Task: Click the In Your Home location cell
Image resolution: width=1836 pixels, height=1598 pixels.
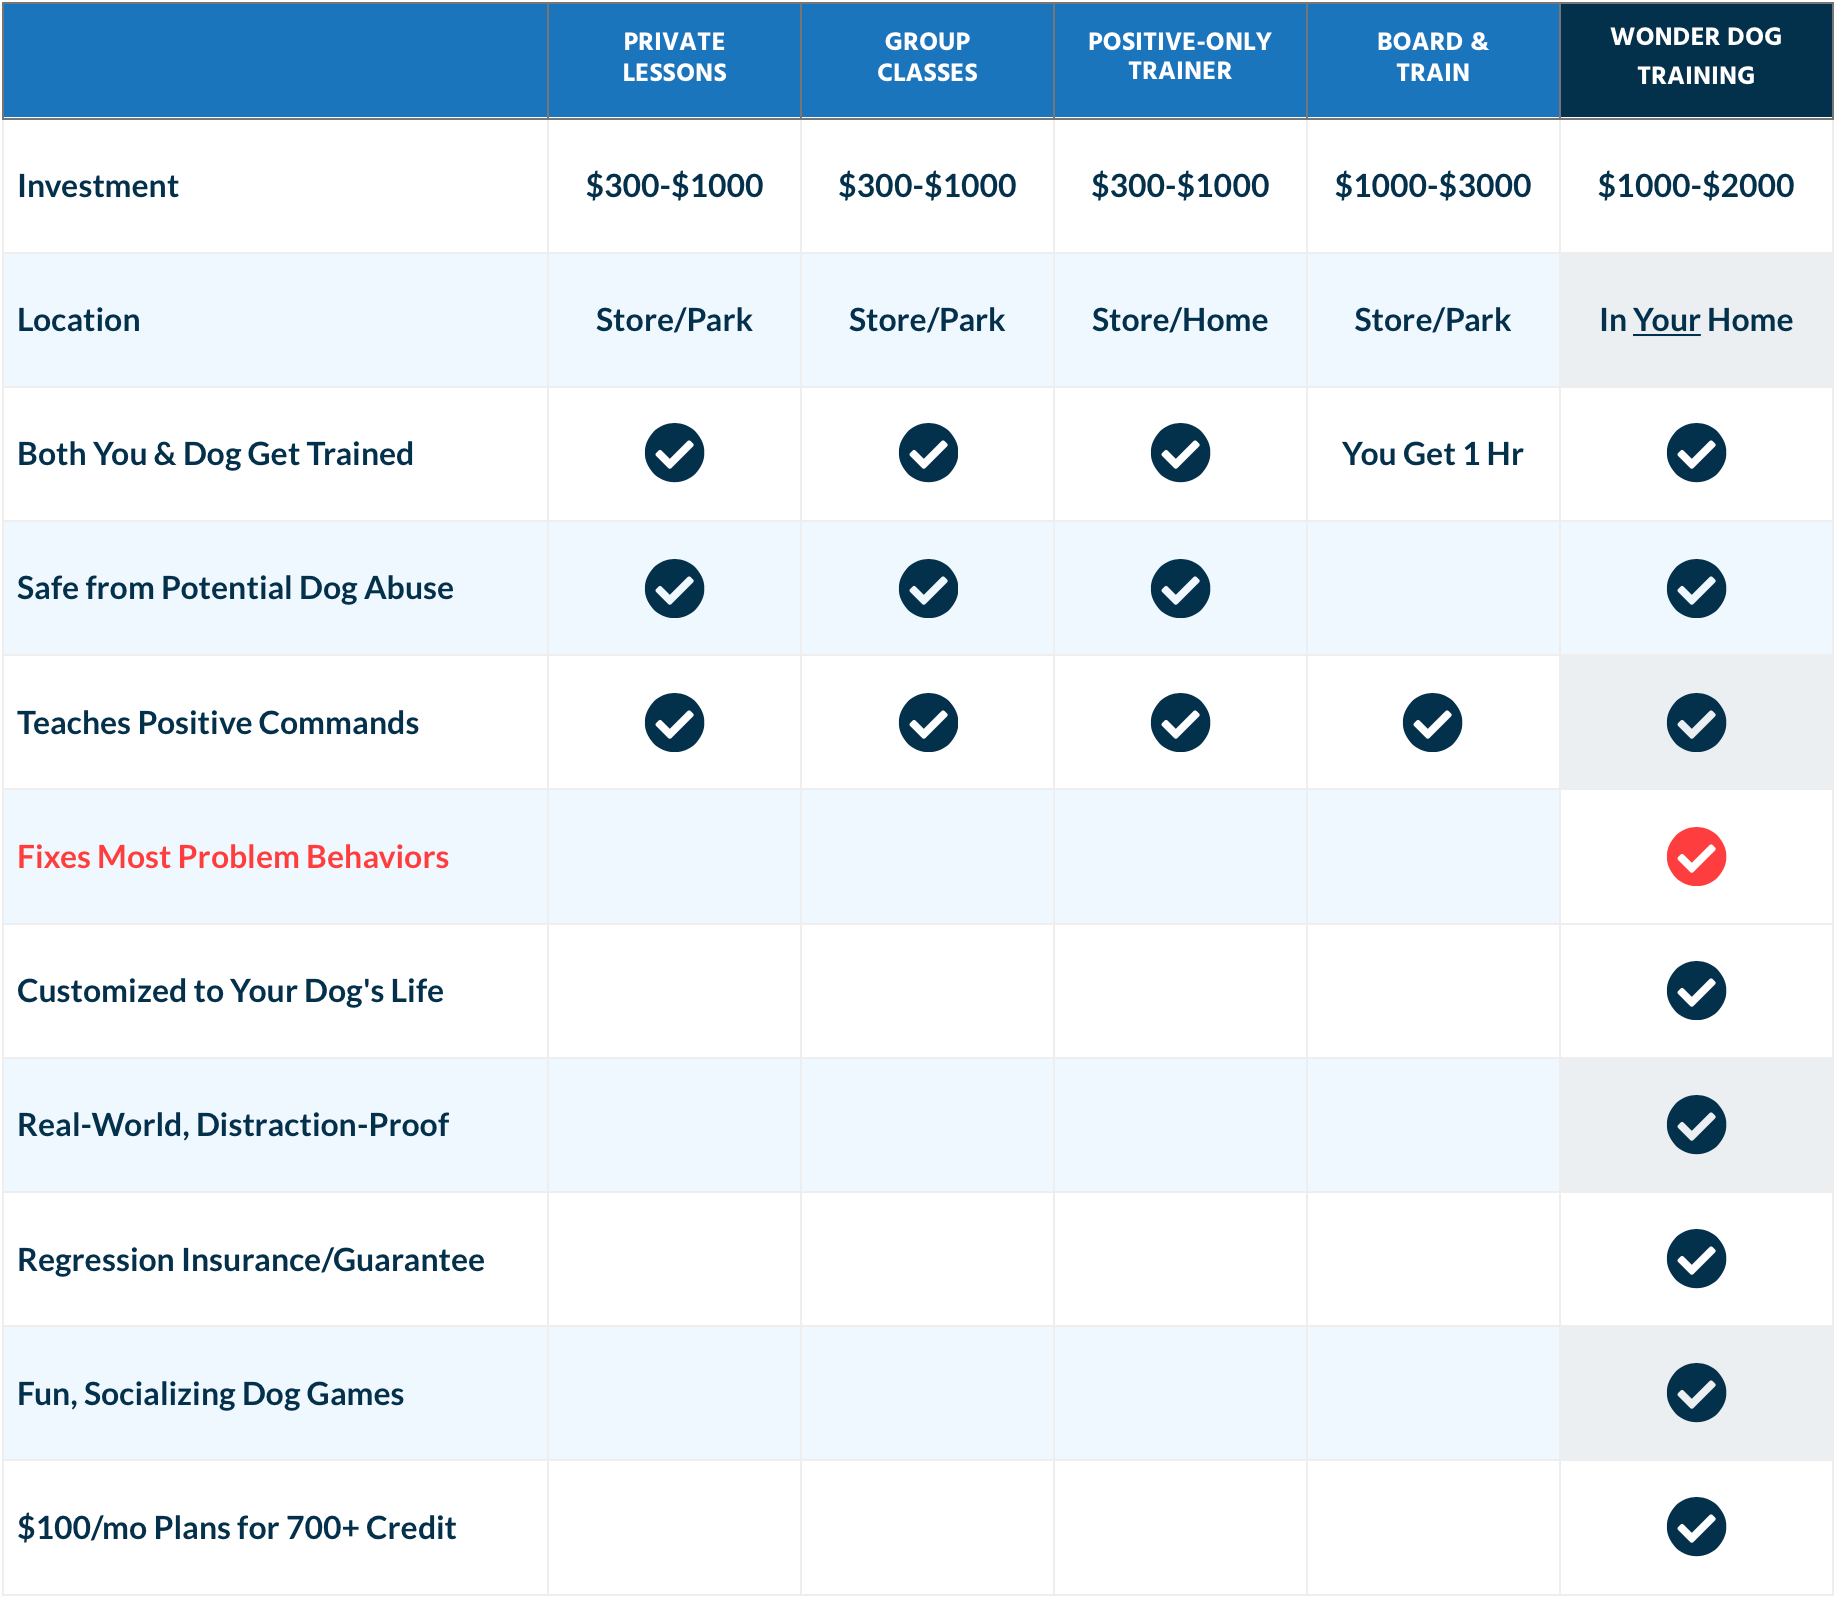Action: coord(1696,320)
